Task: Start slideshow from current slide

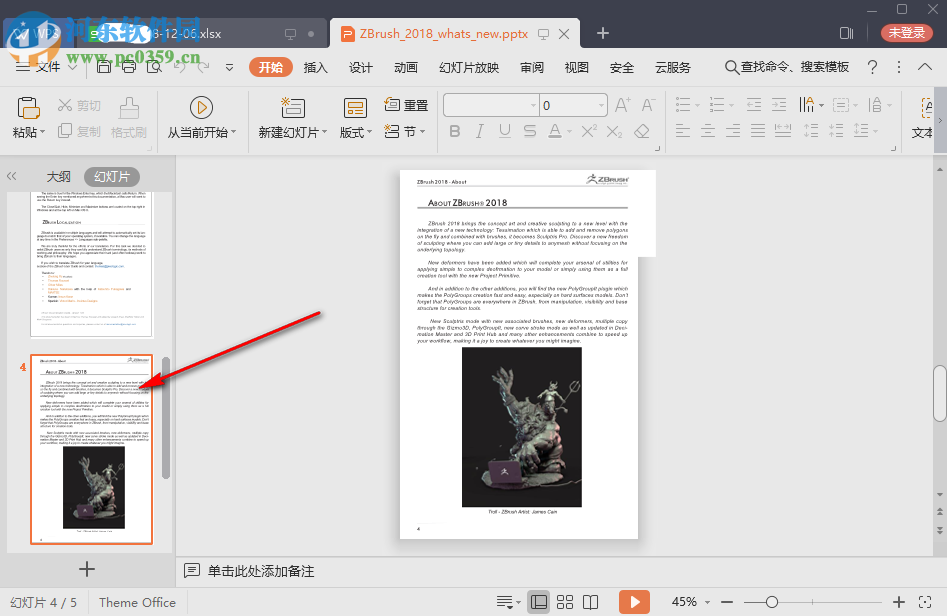Action: [x=201, y=108]
